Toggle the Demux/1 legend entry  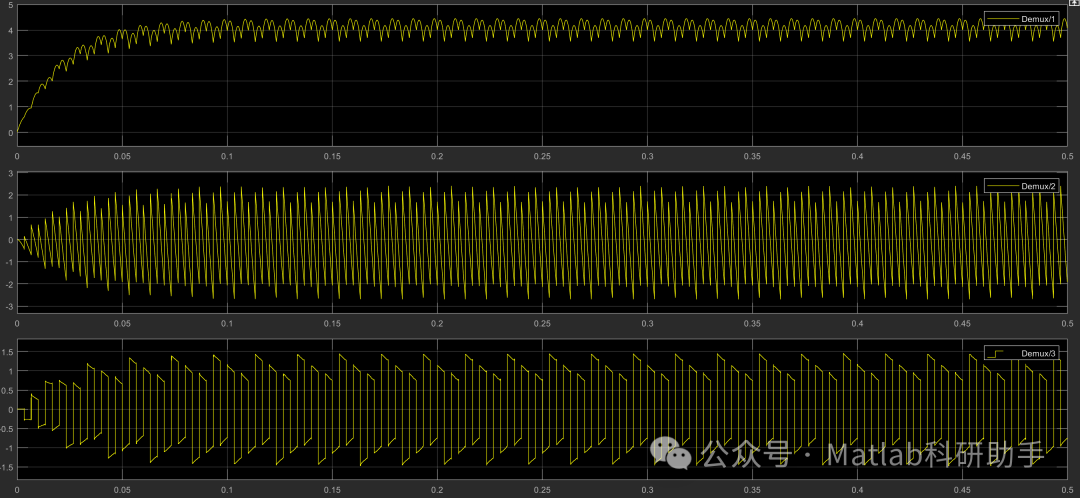[1022, 19]
